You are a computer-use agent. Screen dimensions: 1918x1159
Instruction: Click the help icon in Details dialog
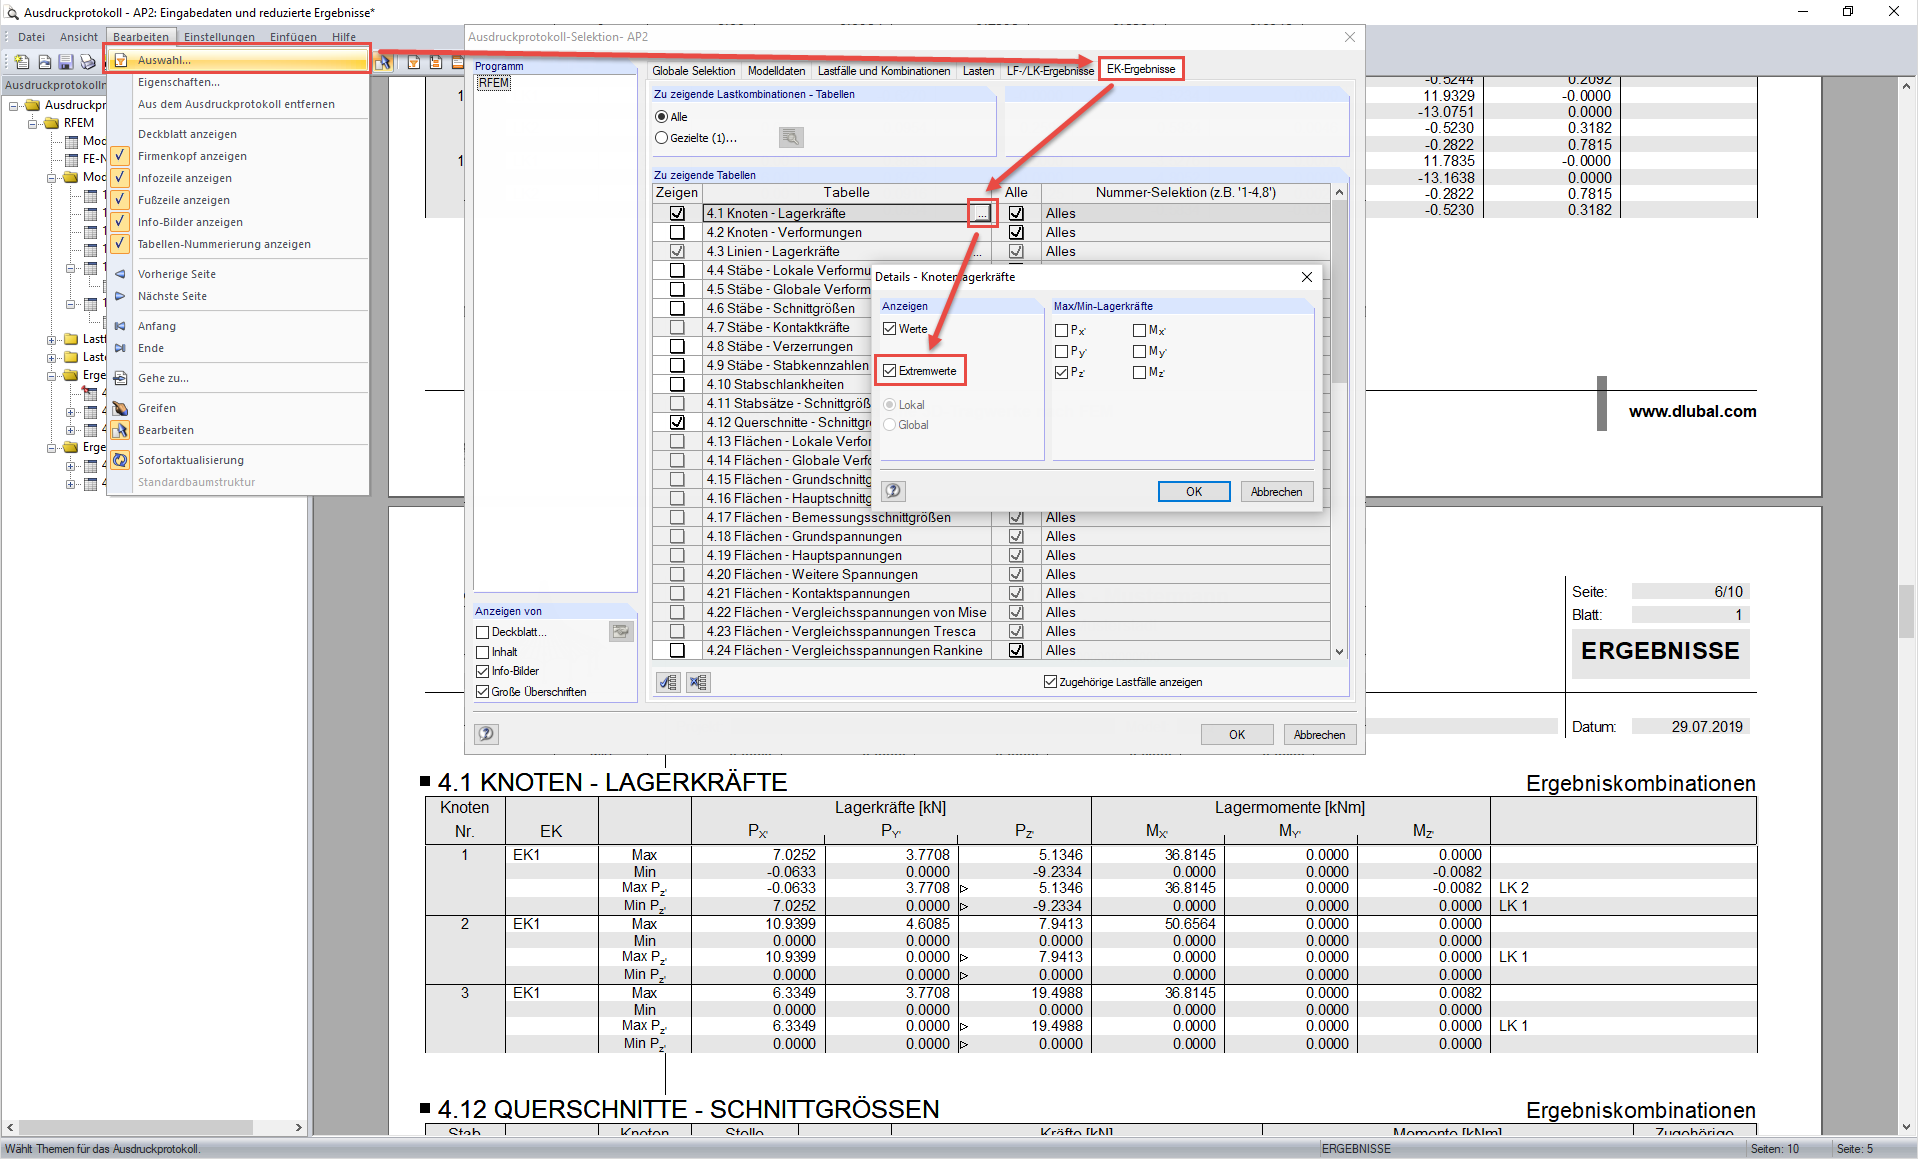(894, 491)
